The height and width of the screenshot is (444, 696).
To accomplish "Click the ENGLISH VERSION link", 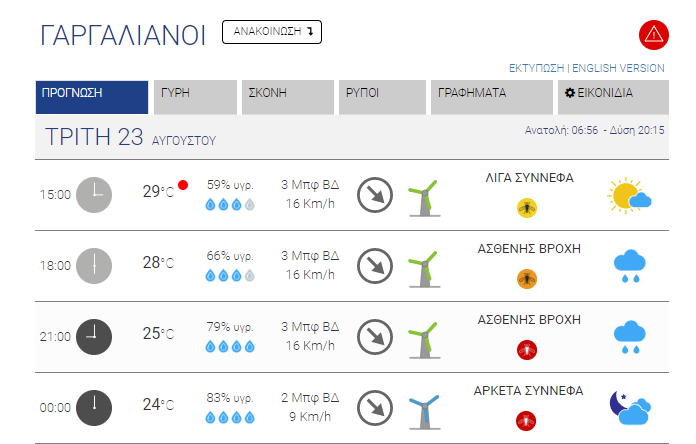I will point(618,68).
